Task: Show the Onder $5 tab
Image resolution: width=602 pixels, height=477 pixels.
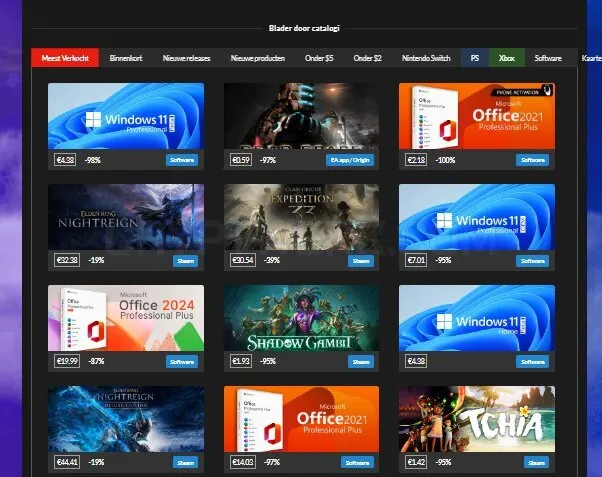Action: [x=319, y=58]
